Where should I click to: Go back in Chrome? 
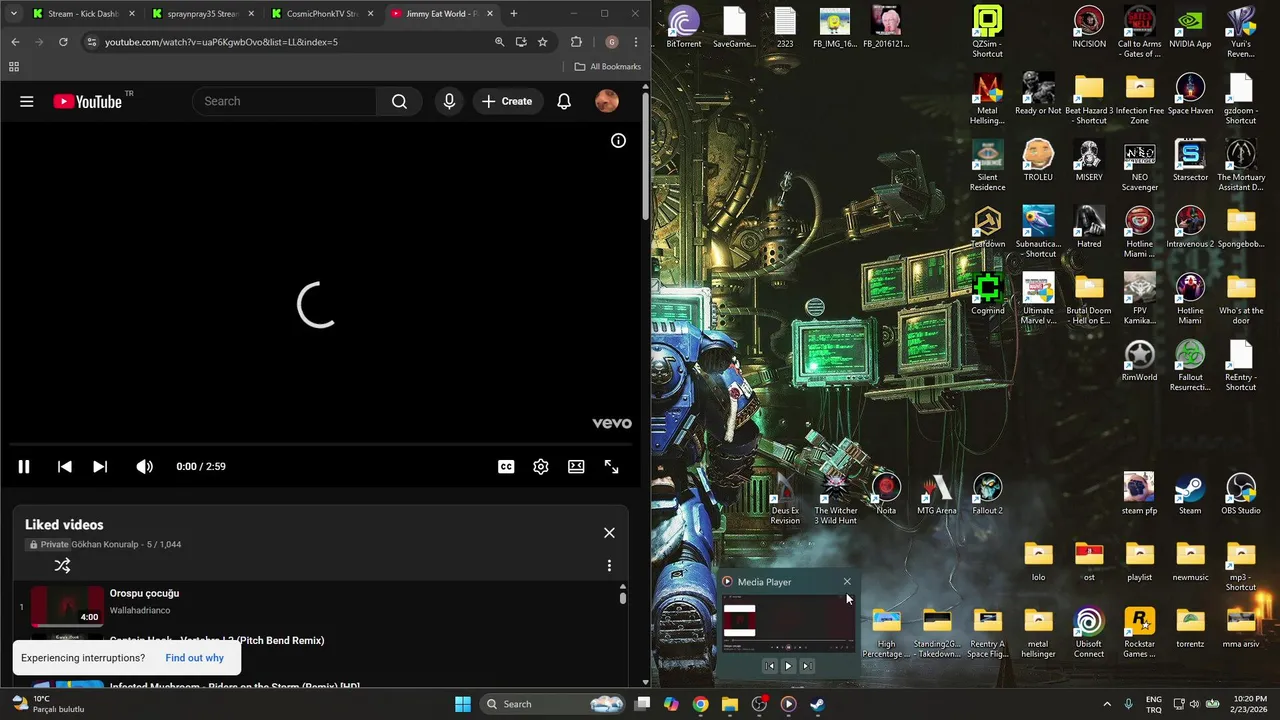pos(15,42)
